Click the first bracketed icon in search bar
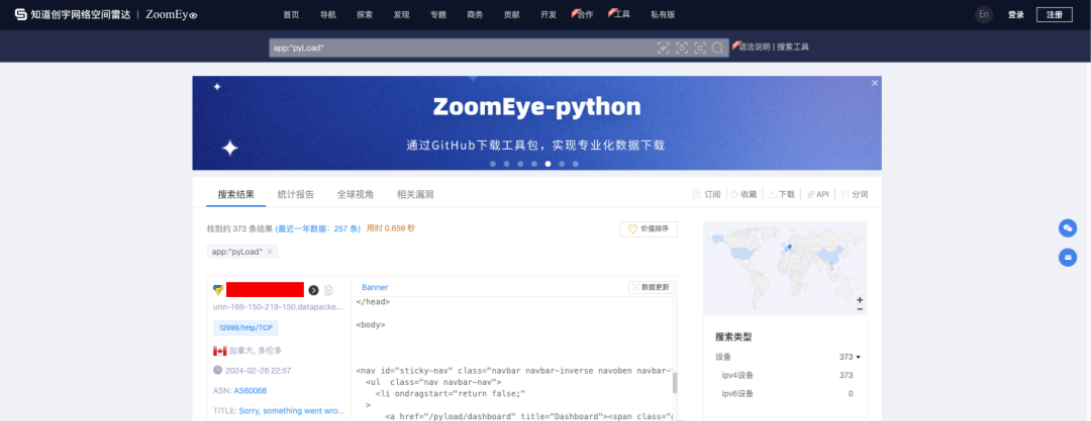Image resolution: width=1091 pixels, height=421 pixels. point(663,47)
